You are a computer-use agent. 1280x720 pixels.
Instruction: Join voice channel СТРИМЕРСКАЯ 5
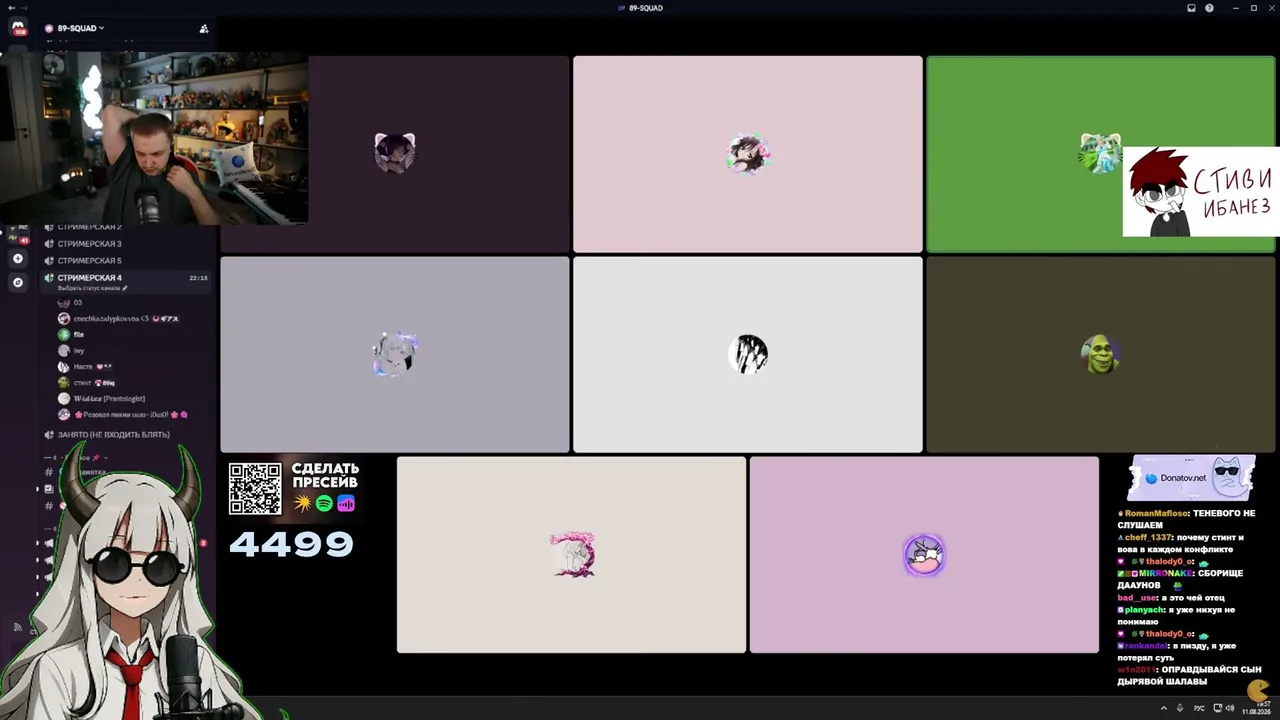(x=89, y=261)
